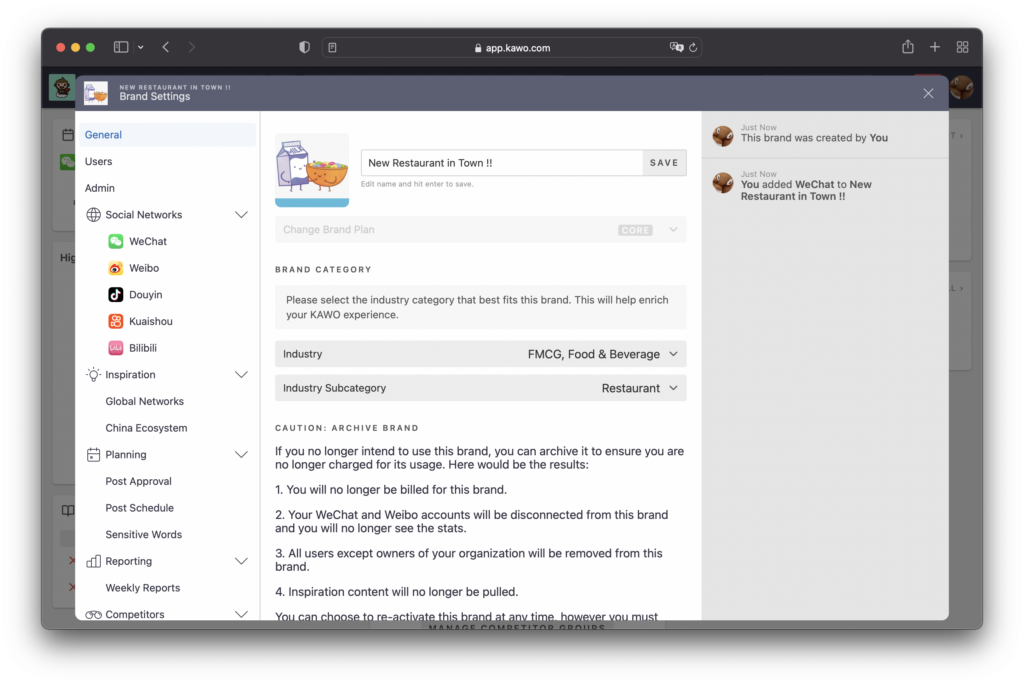Screen dimensions: 1024x684
Task: Click the brand logo thumbnail image
Action: coord(312,170)
